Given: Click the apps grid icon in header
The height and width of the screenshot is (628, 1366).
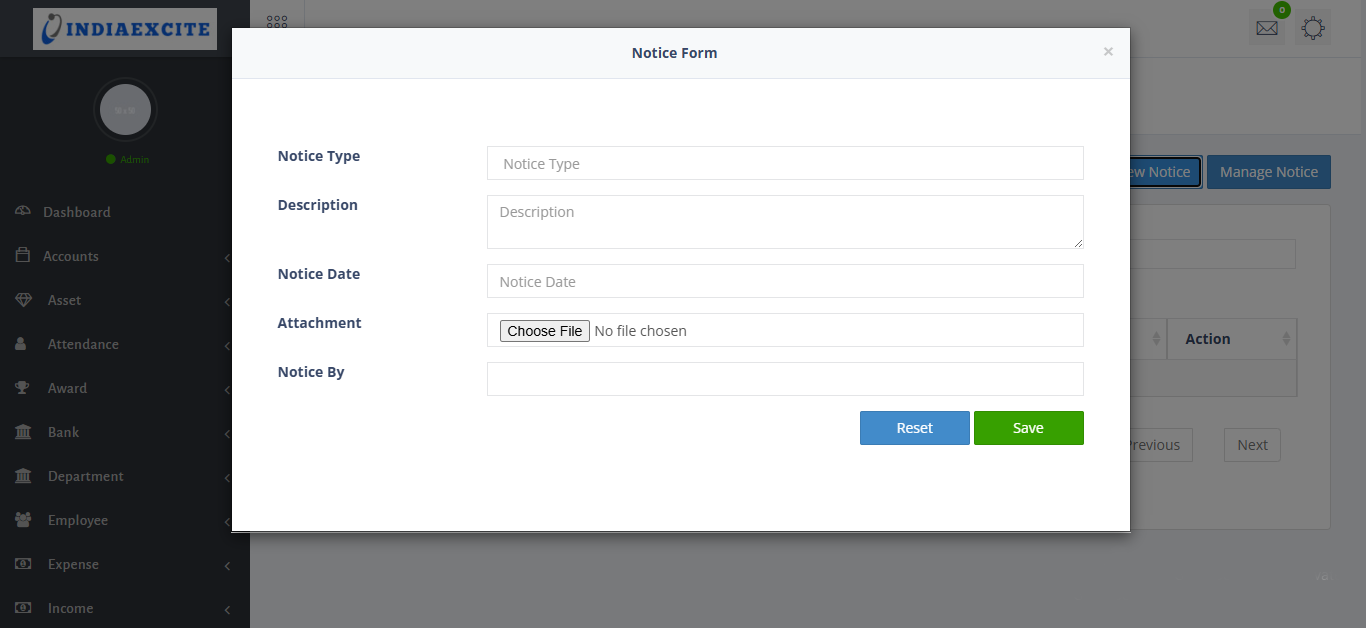Looking at the screenshot, I should (277, 22).
